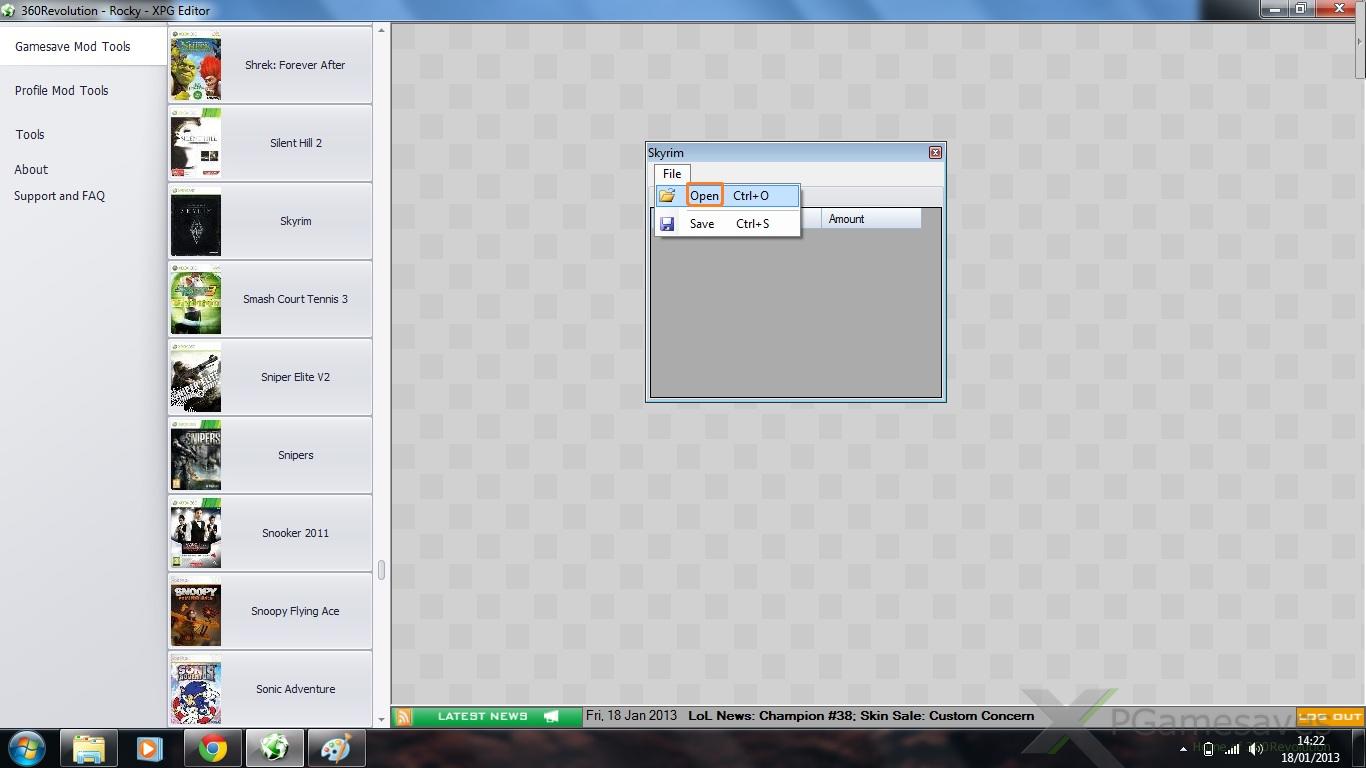
Task: Show hidden tray icons arrow
Action: (1183, 749)
